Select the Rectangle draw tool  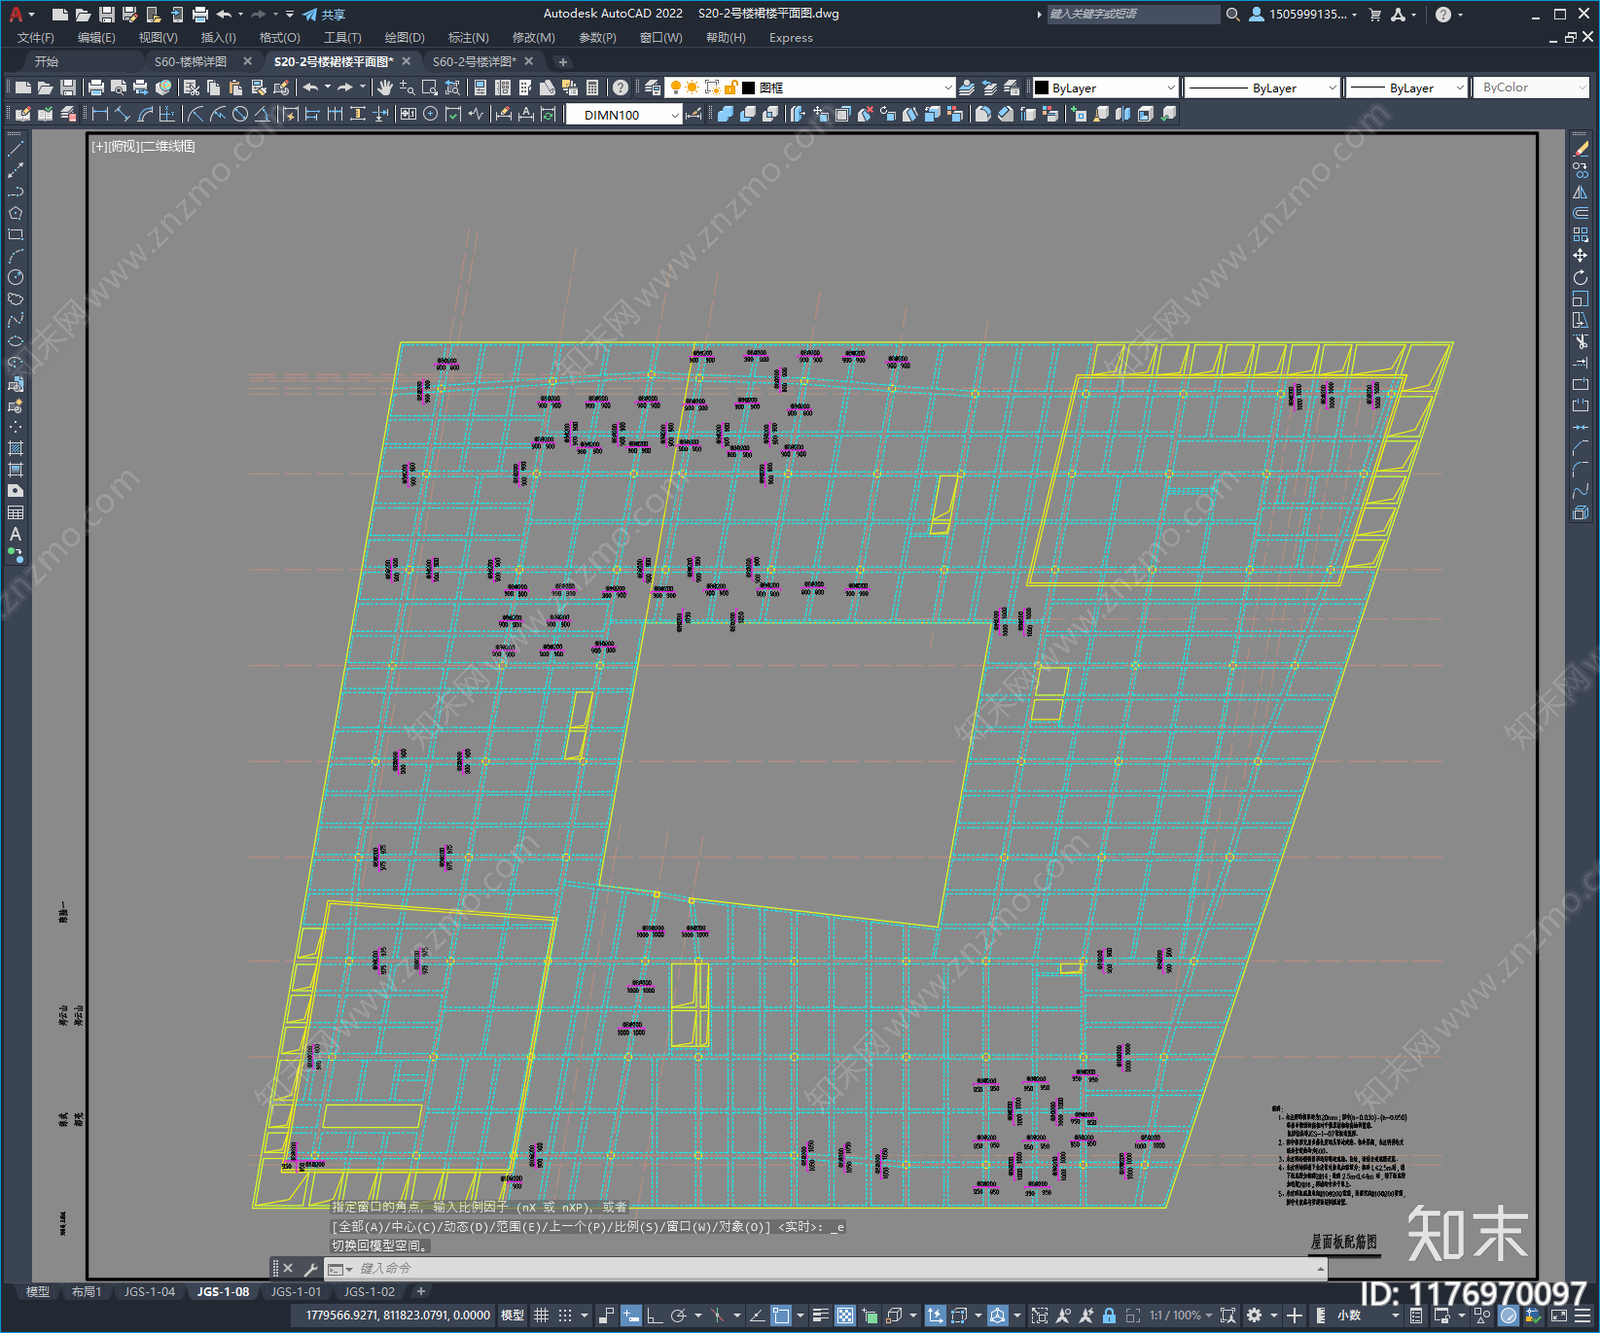coord(15,235)
